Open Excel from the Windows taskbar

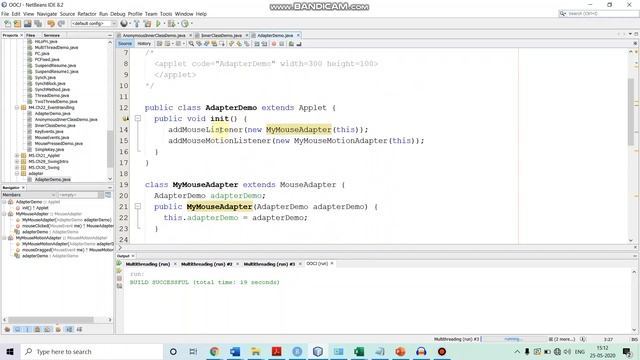click(359, 351)
